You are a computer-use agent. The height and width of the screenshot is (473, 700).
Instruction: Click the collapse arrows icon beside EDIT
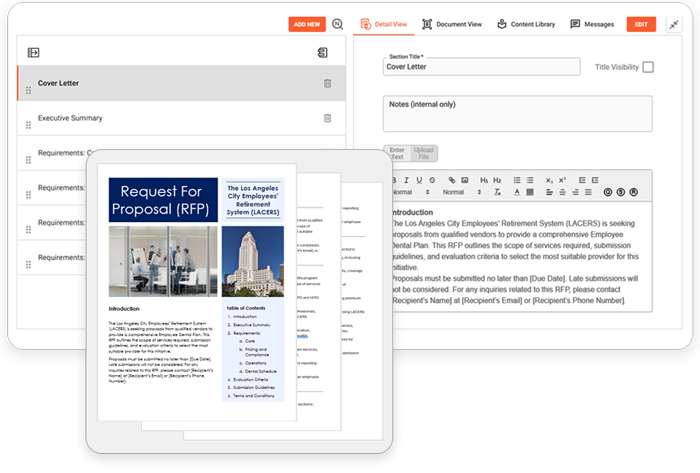click(x=674, y=25)
